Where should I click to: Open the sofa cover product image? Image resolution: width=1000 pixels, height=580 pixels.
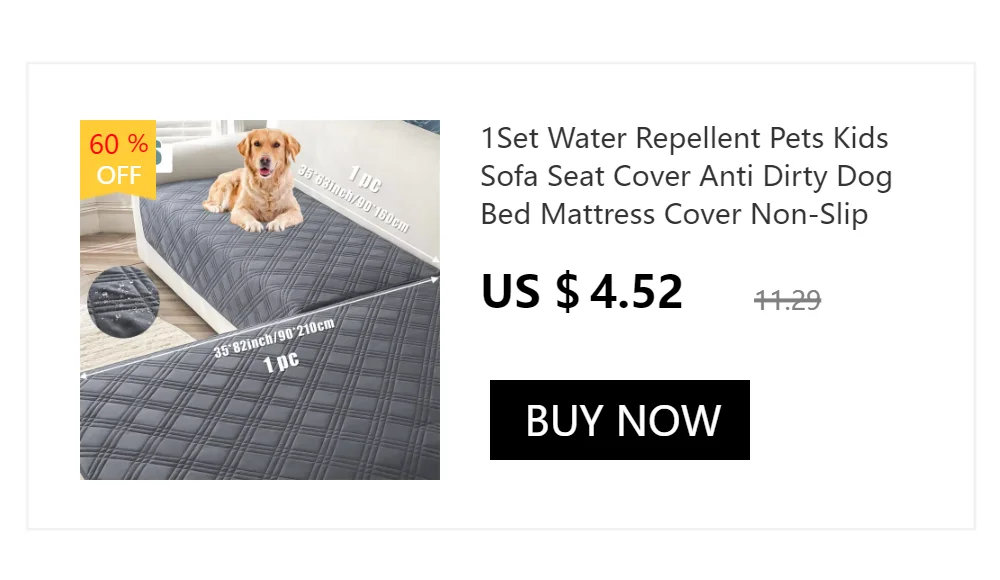260,300
